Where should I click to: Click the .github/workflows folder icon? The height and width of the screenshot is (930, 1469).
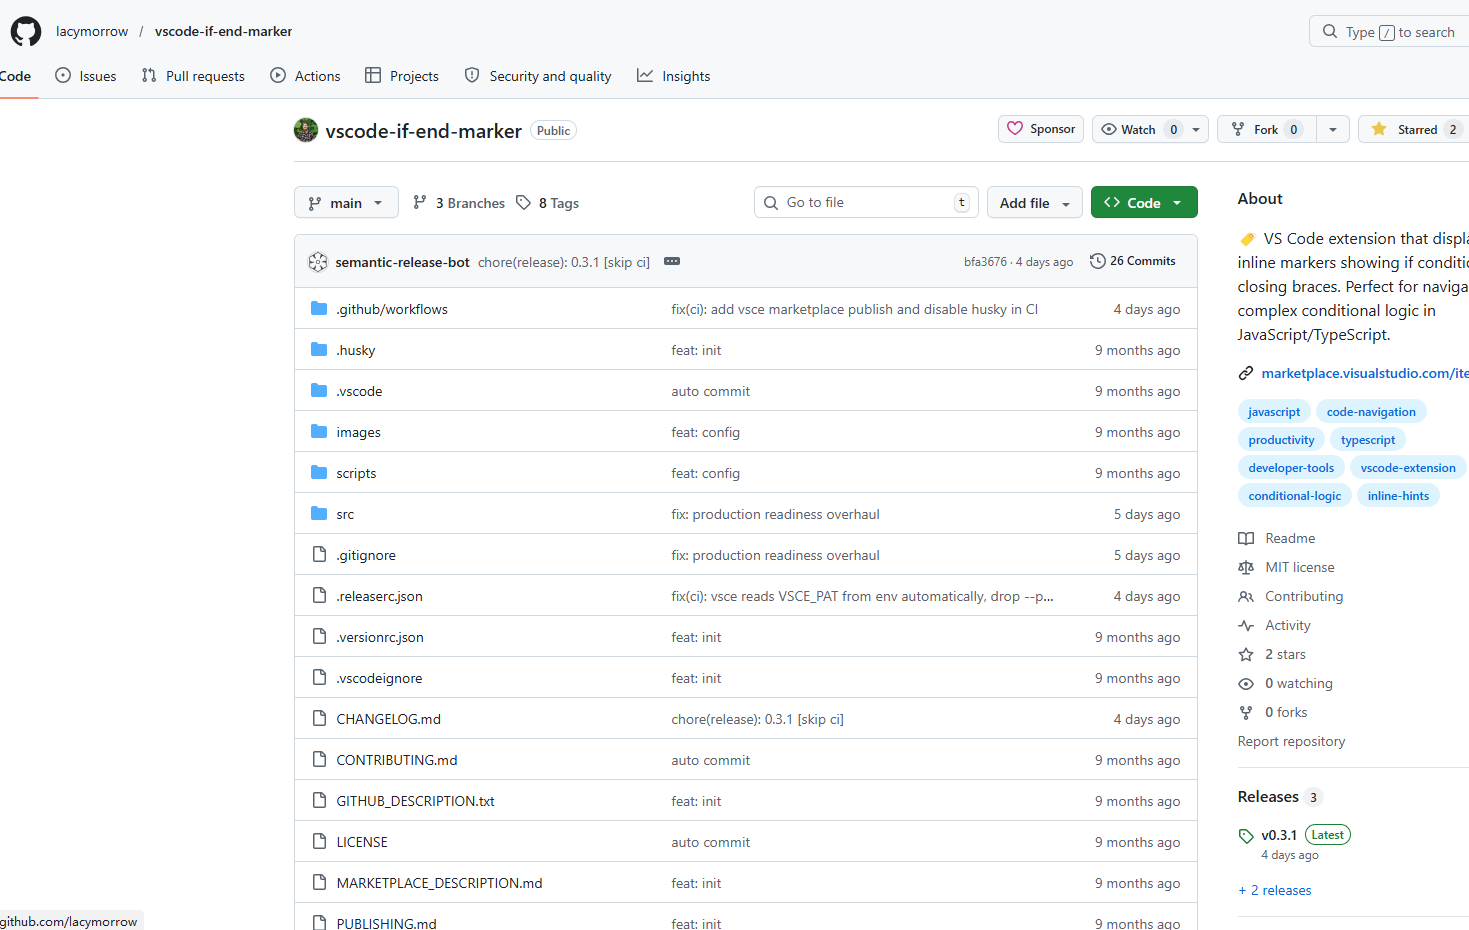[319, 309]
